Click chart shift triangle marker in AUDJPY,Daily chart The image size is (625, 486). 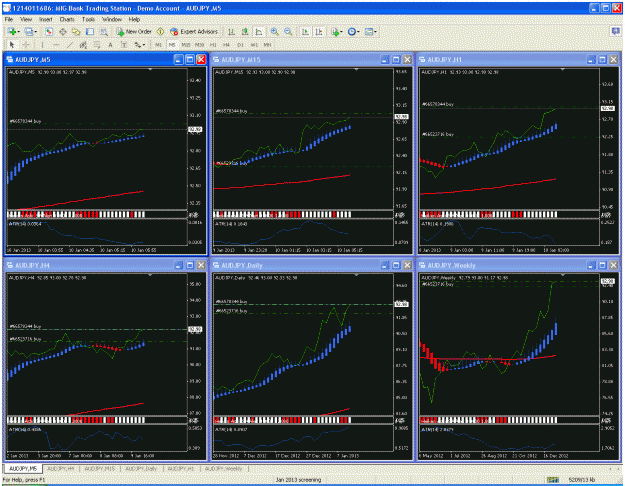click(356, 275)
